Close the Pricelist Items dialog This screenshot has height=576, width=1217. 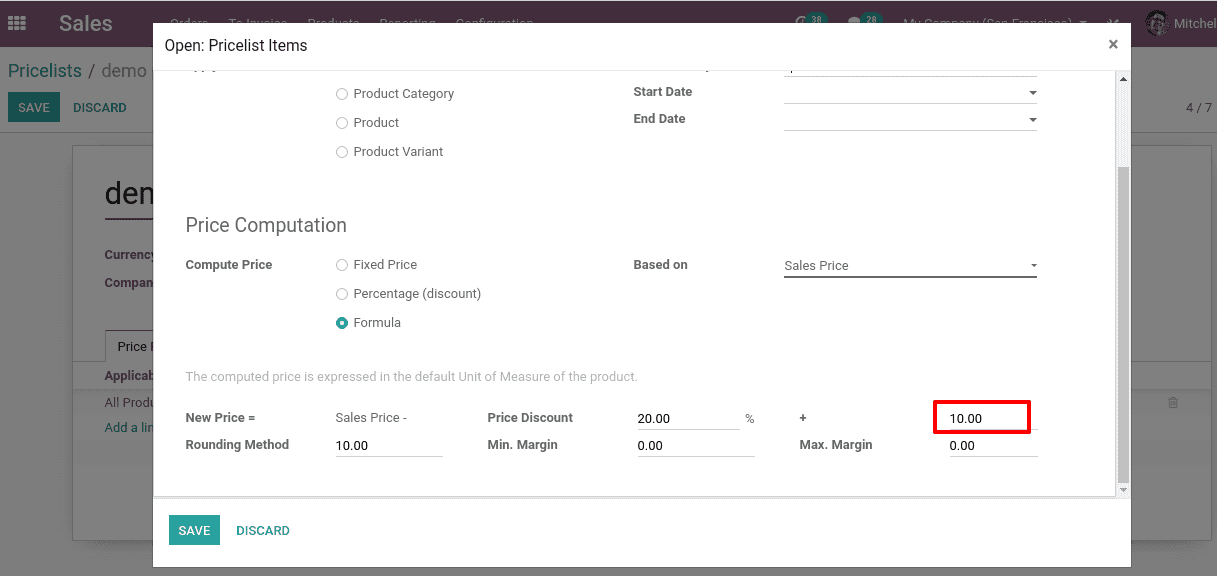[x=1113, y=44]
